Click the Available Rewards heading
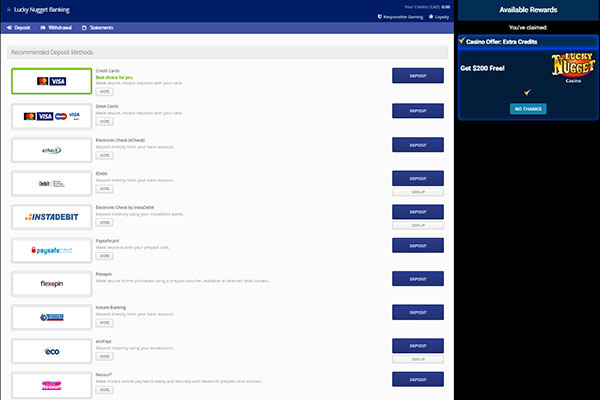This screenshot has width=600, height=400. [528, 10]
